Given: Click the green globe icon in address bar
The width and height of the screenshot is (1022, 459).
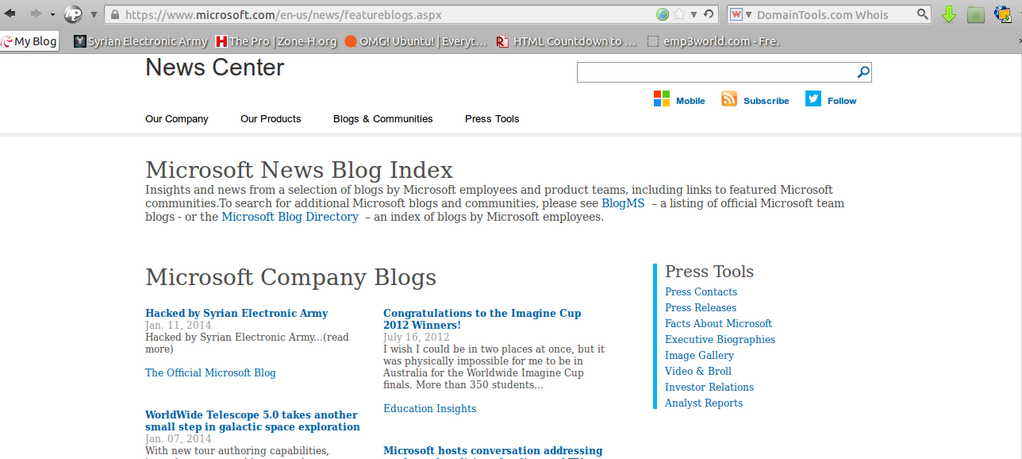Looking at the screenshot, I should tap(663, 14).
